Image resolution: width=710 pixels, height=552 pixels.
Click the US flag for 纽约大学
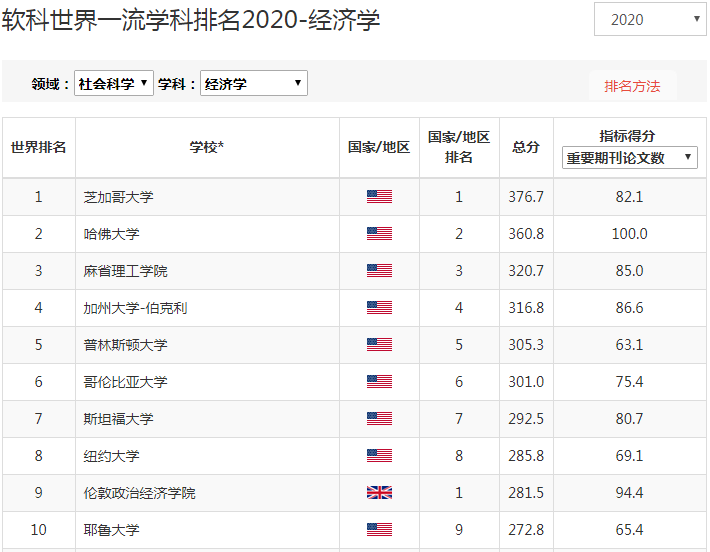point(379,456)
